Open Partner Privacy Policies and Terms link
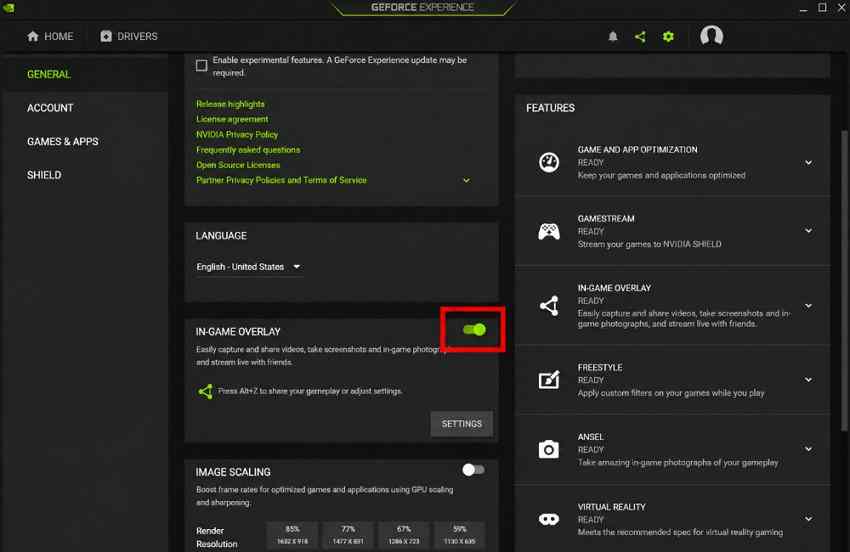The image size is (850, 552). coord(281,180)
